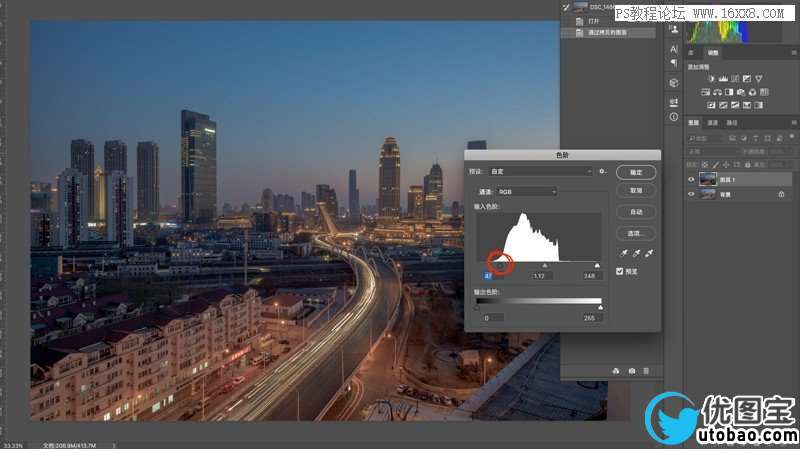The width and height of the screenshot is (800, 449).
Task: Switch to the 调整 (Adjustments) tab
Action: point(713,53)
